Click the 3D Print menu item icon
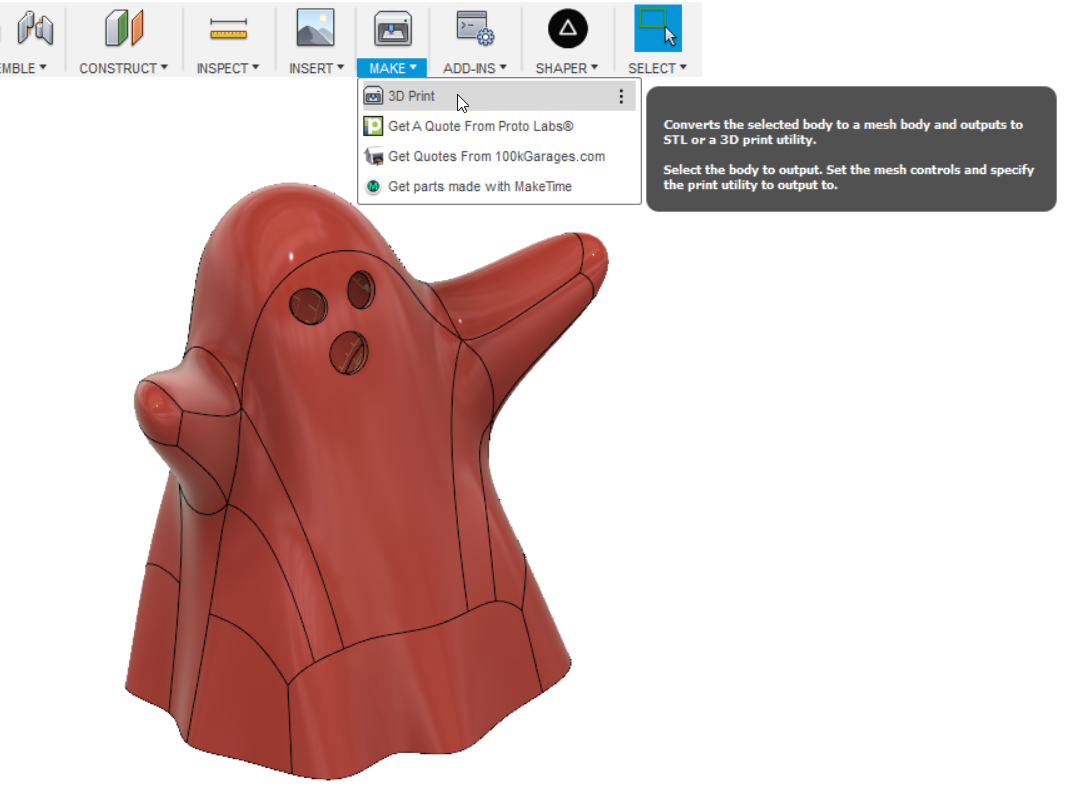This screenshot has height=810, width=1080. [373, 96]
